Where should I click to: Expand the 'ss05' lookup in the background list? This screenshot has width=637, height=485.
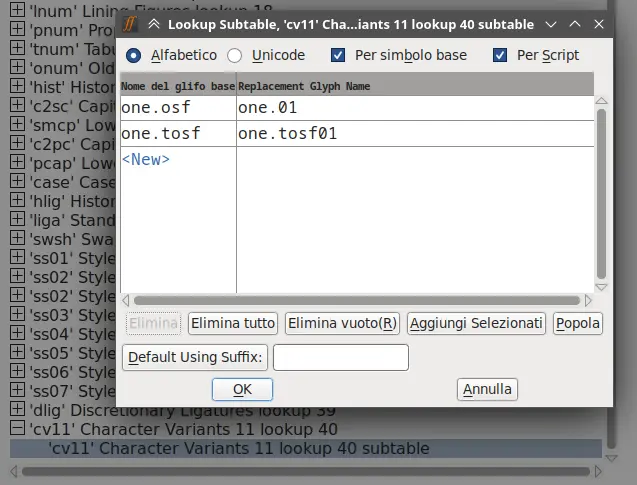point(17,352)
